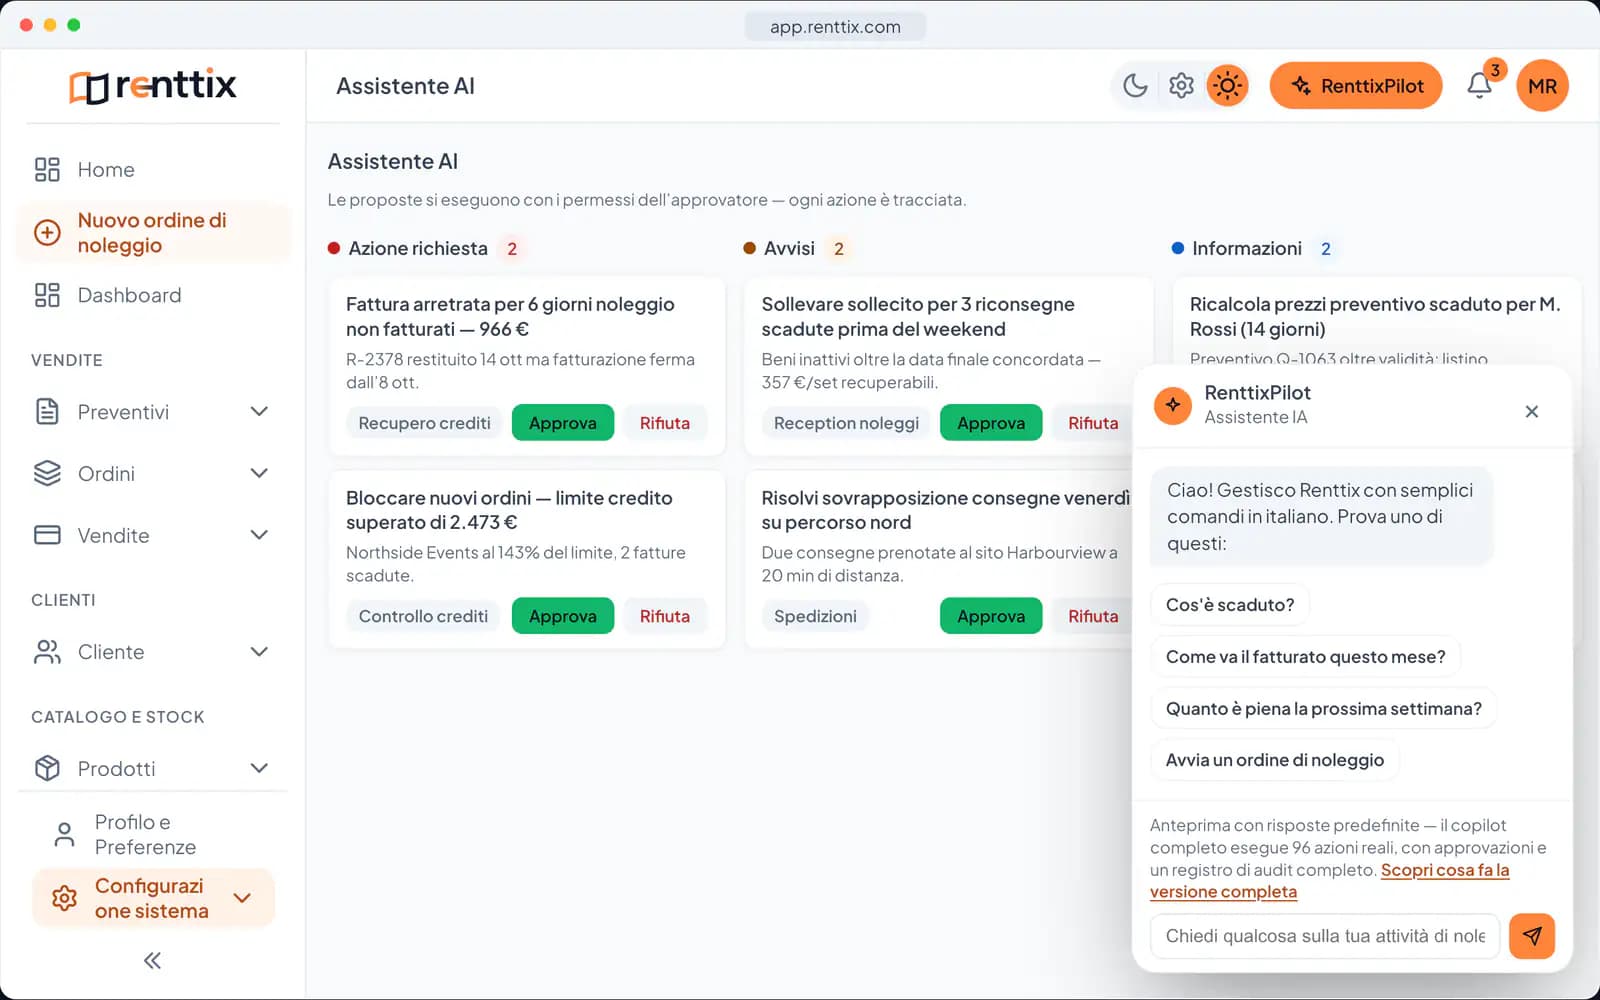The width and height of the screenshot is (1600, 1000).
Task: Close the RenttixPilot chat panel
Action: pos(1531,412)
